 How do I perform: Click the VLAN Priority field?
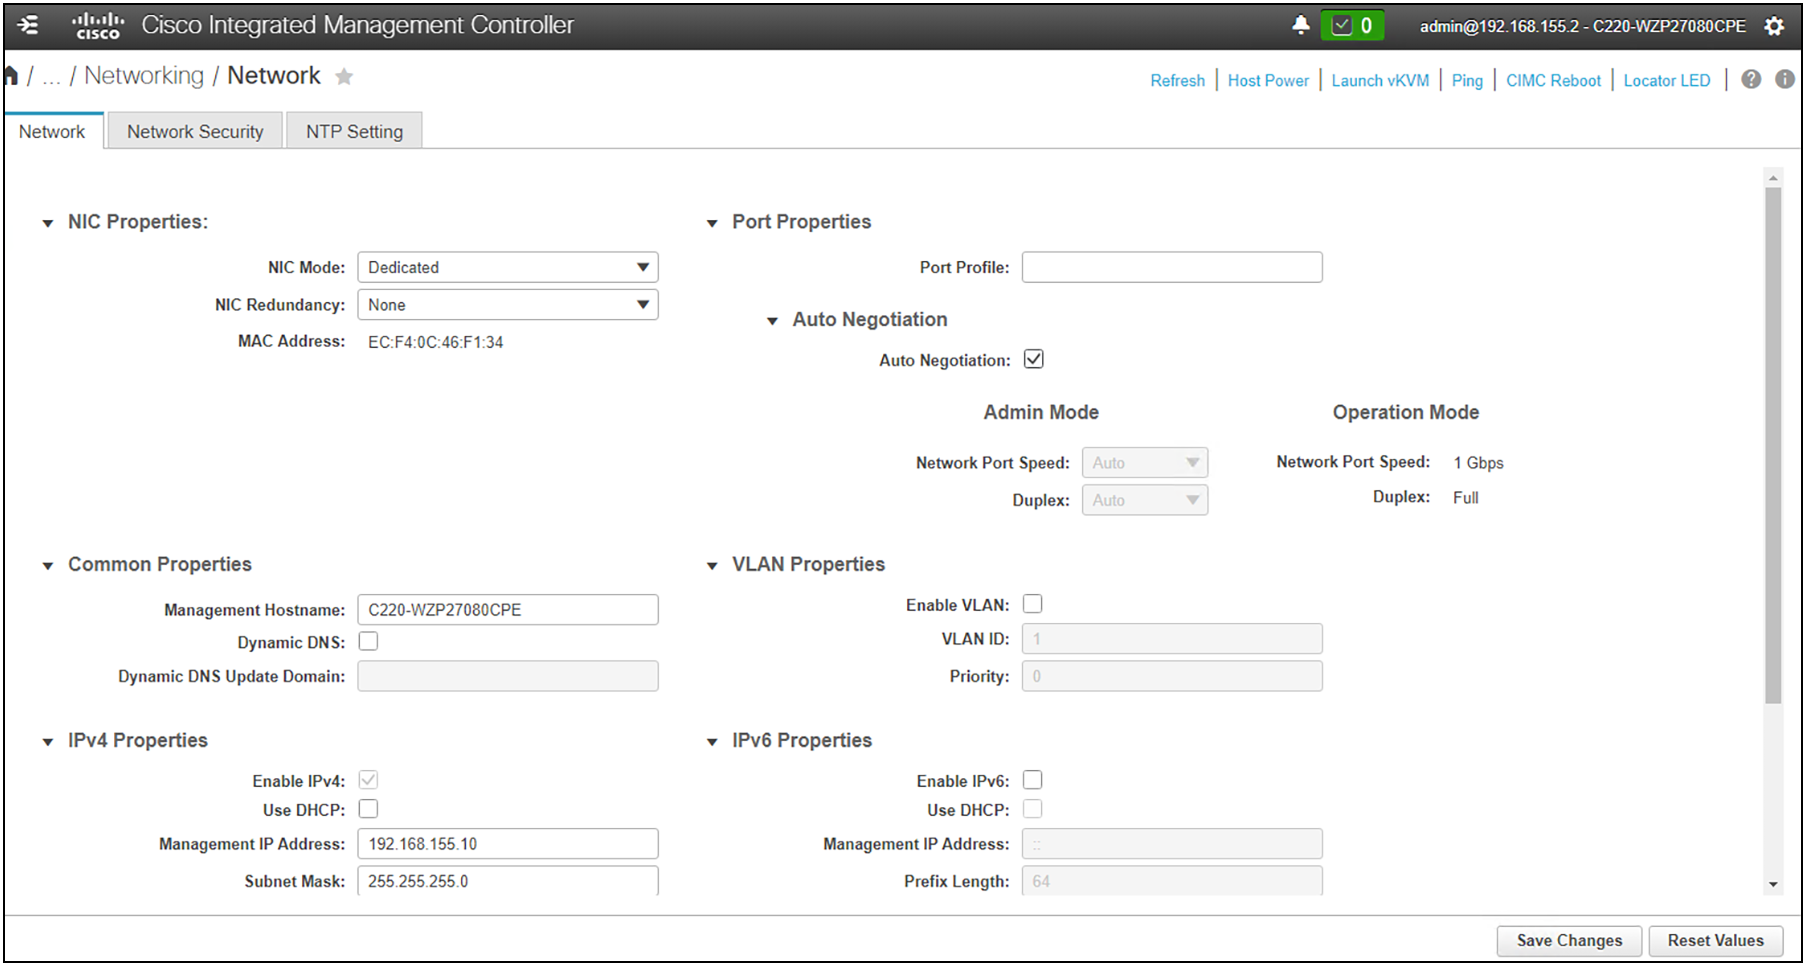click(x=1172, y=676)
